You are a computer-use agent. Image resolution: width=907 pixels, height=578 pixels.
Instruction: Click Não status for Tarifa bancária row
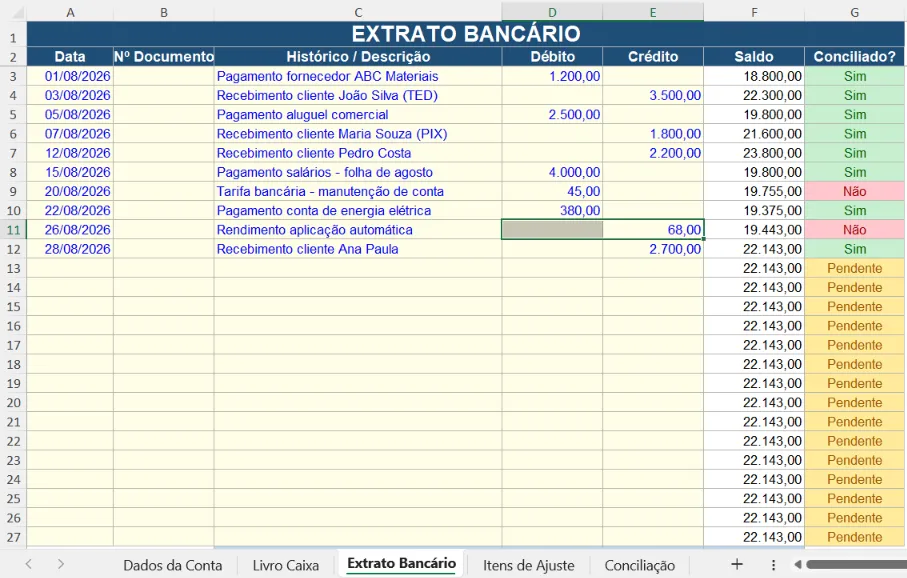pyautogui.click(x=854, y=191)
